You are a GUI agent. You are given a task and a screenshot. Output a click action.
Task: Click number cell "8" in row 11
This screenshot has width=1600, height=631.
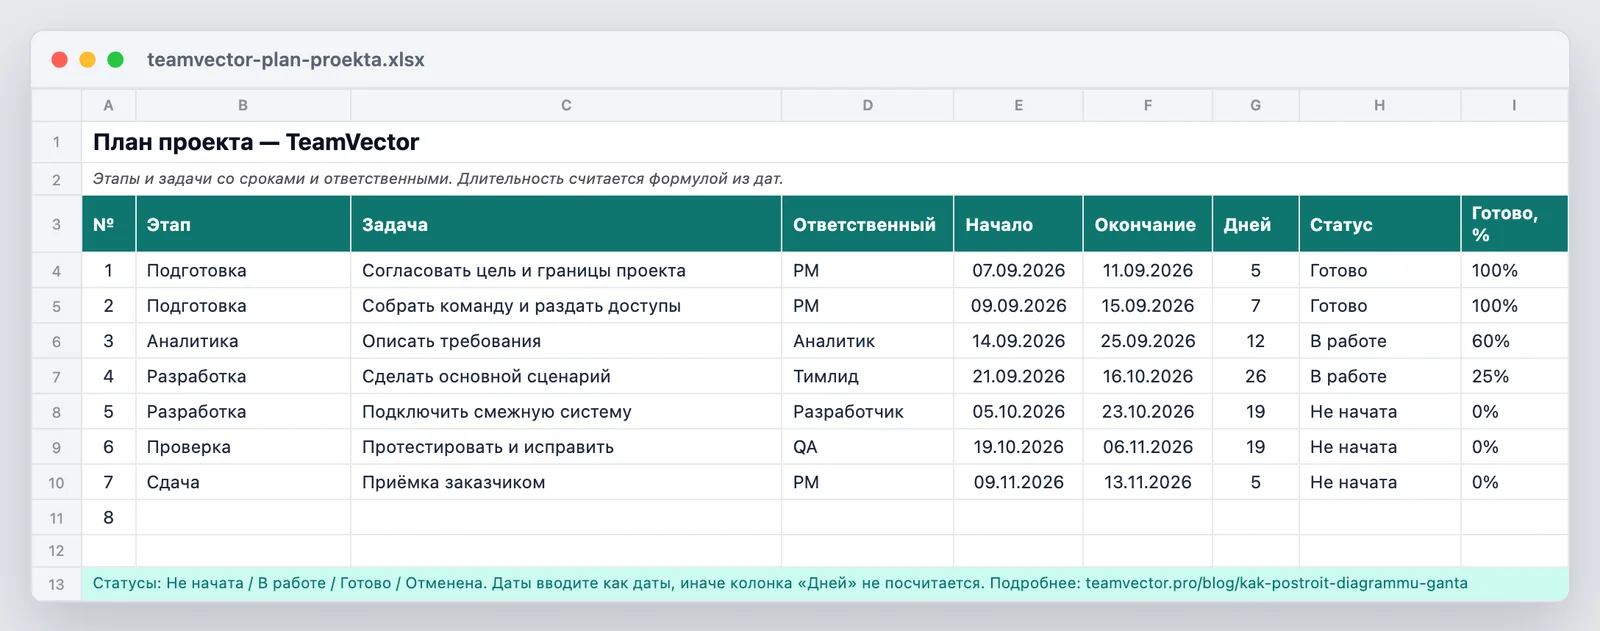[x=108, y=517]
